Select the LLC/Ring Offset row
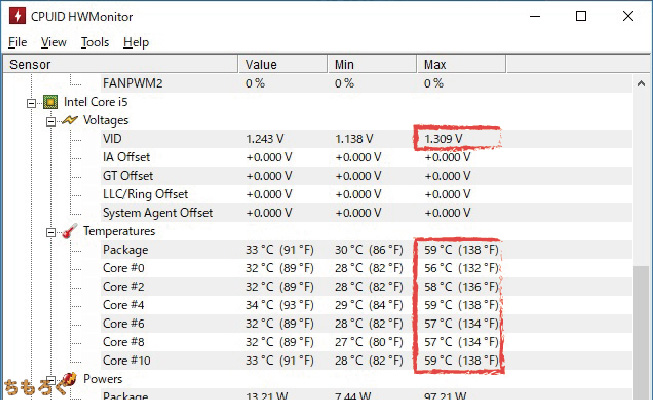 tap(366, 194)
